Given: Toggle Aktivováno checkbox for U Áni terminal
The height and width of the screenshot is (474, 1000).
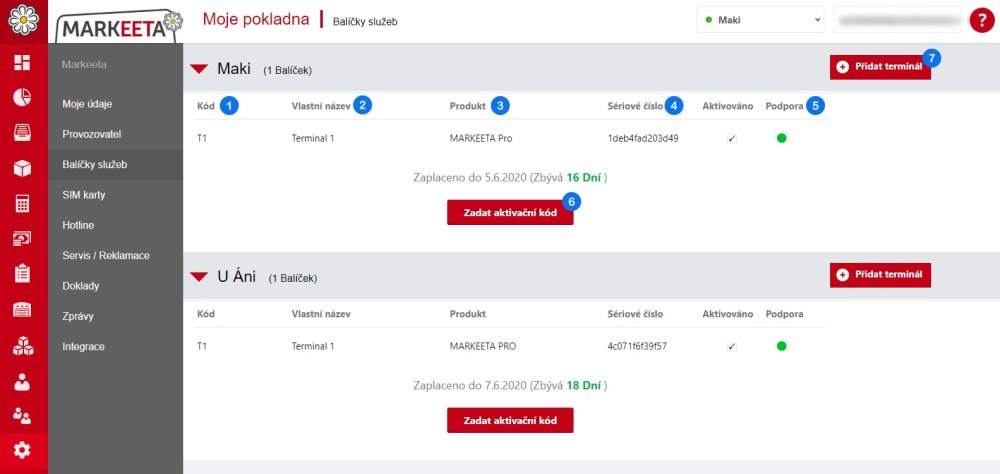Looking at the screenshot, I should [731, 346].
